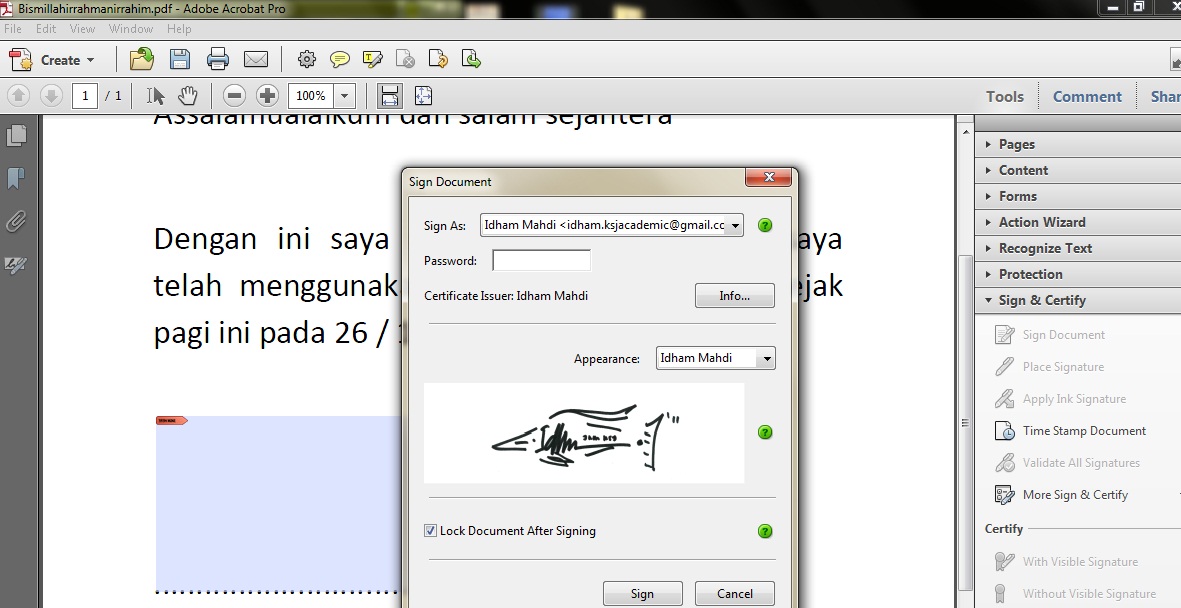Click Time Stamp Document
The image size is (1181, 608).
click(1070, 431)
